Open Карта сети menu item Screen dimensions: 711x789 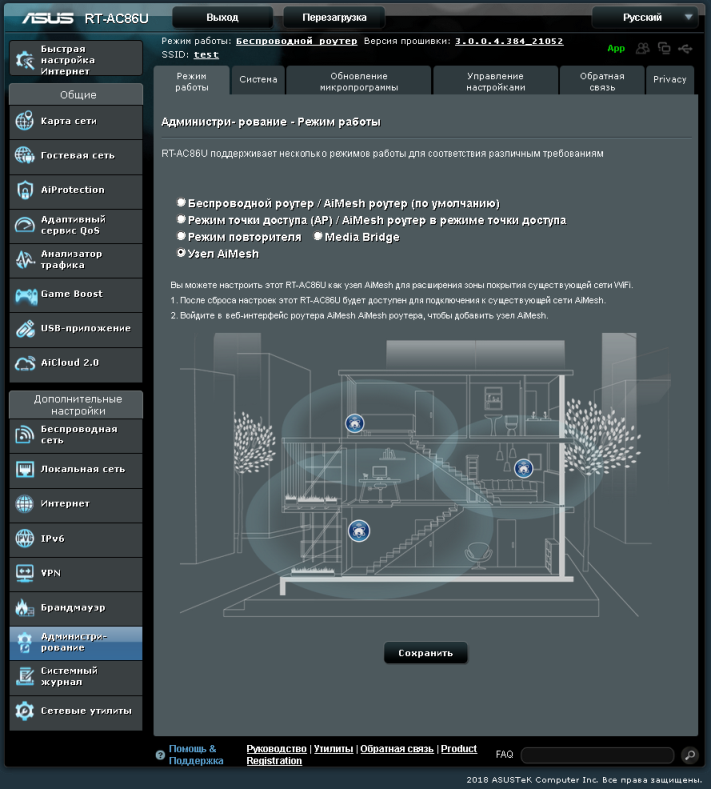[76, 121]
